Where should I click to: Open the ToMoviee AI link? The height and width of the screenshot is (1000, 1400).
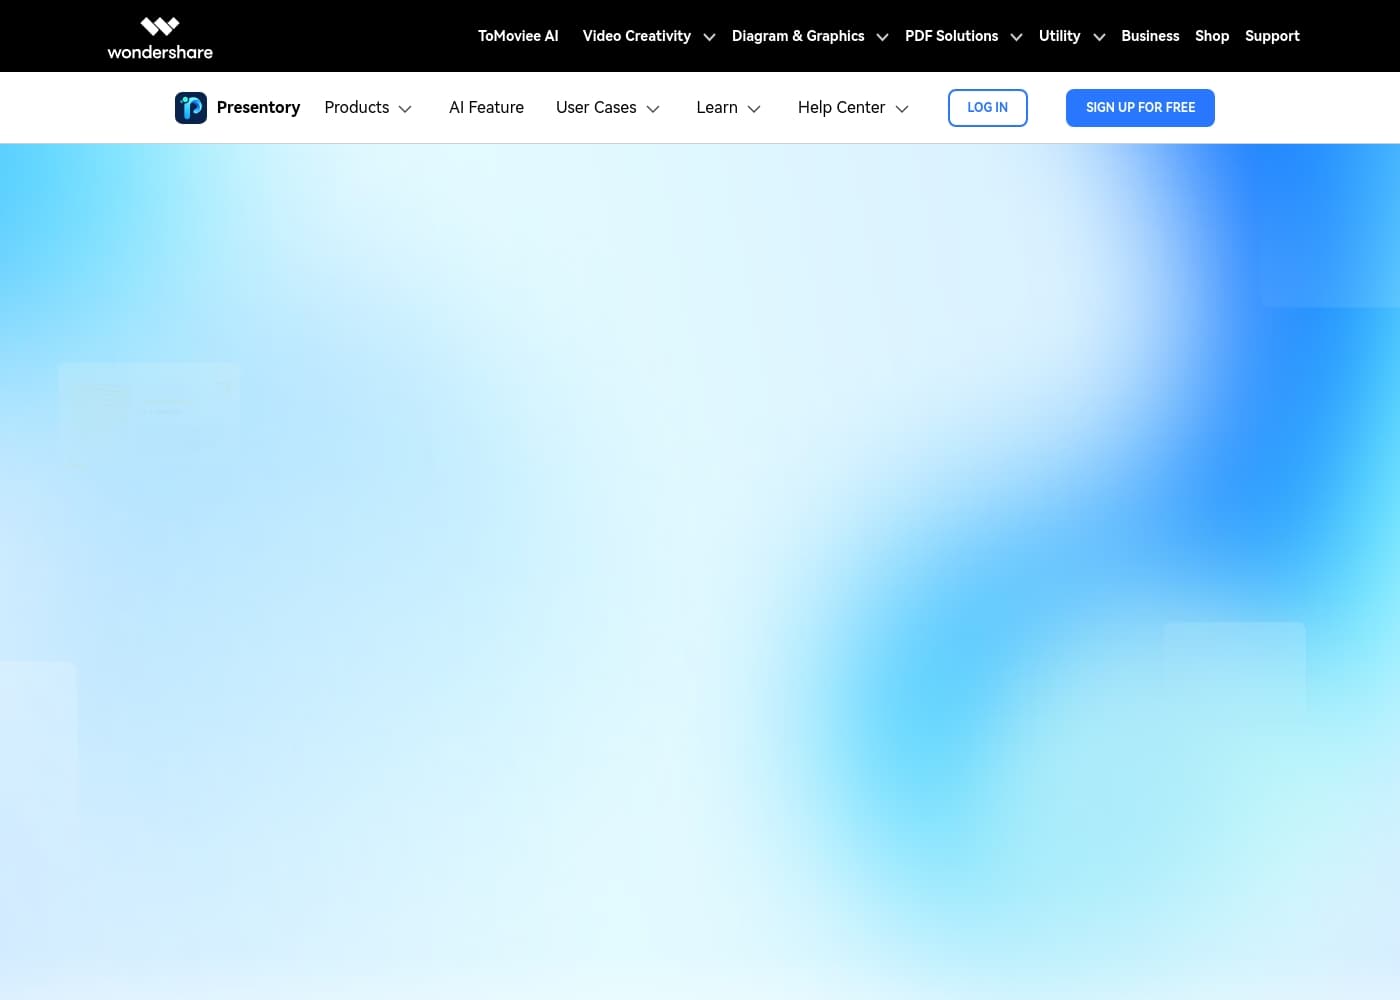518,36
